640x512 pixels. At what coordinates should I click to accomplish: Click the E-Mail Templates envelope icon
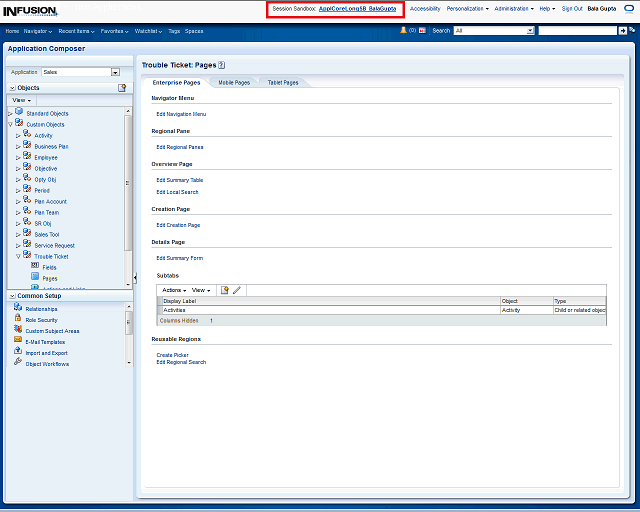(18, 341)
